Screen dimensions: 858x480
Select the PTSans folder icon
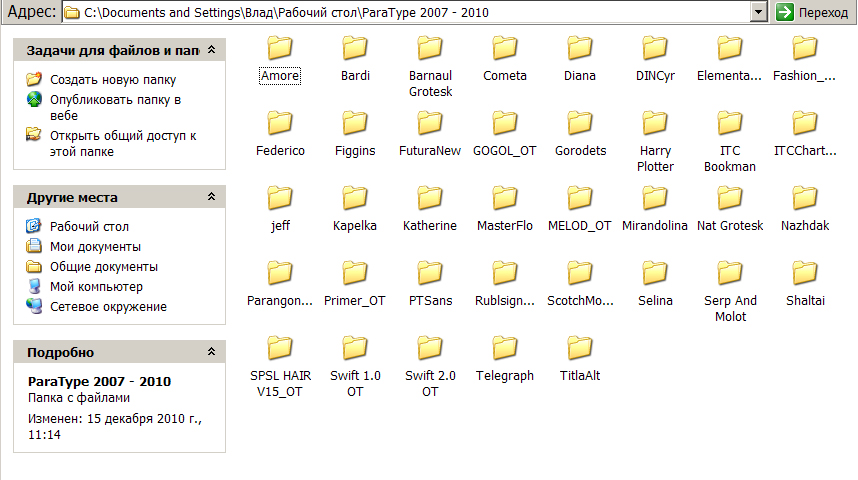[430, 273]
